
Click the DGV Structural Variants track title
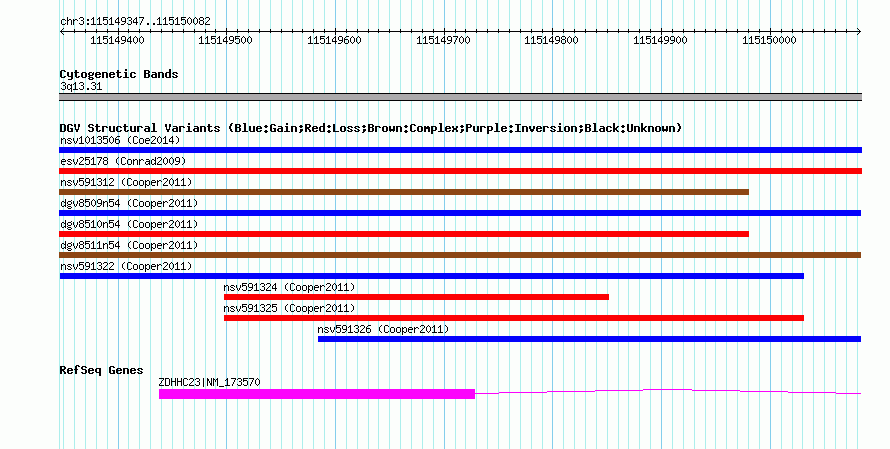point(370,128)
